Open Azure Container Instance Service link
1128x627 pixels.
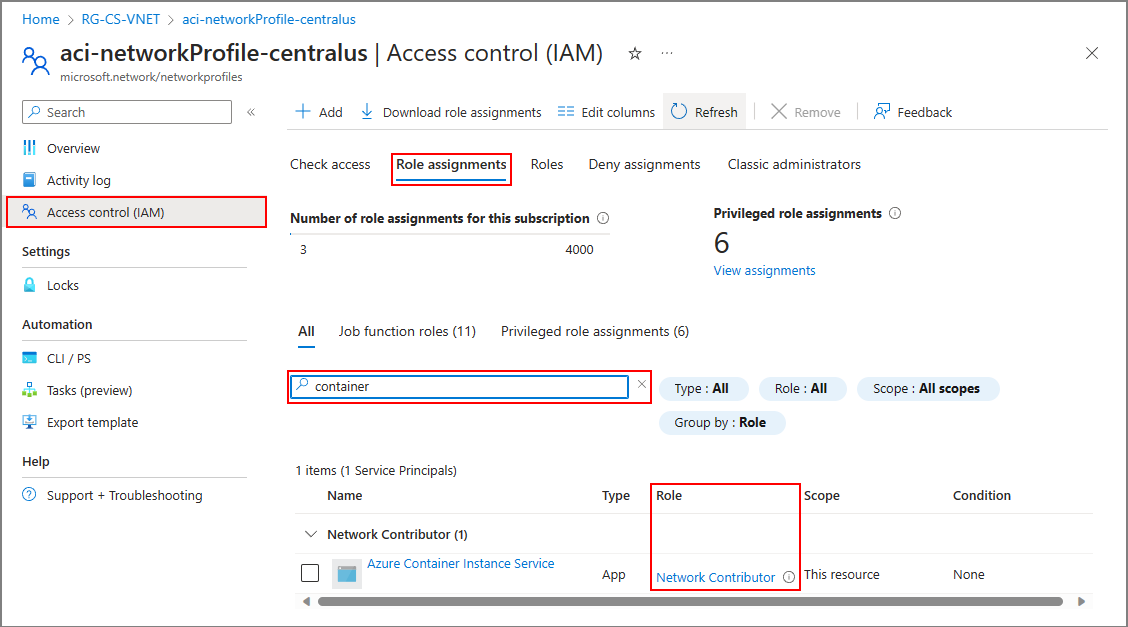[460, 564]
